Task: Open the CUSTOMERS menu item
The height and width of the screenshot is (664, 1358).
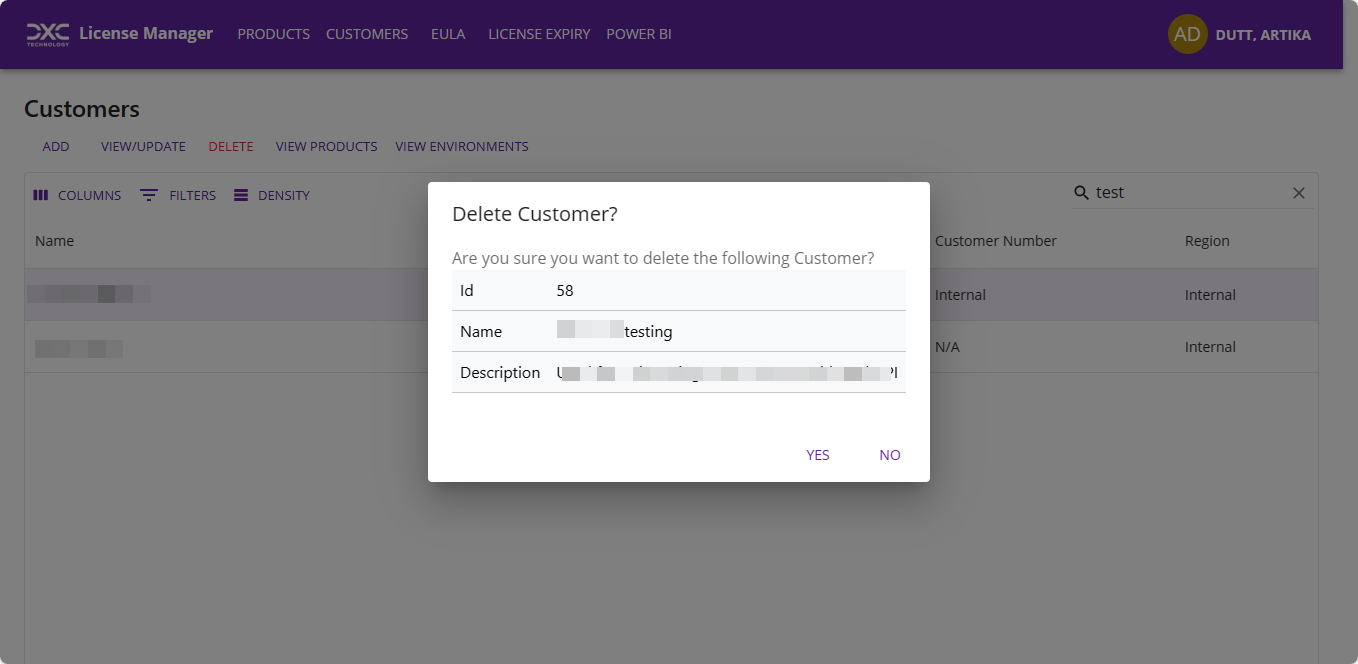Action: click(366, 34)
